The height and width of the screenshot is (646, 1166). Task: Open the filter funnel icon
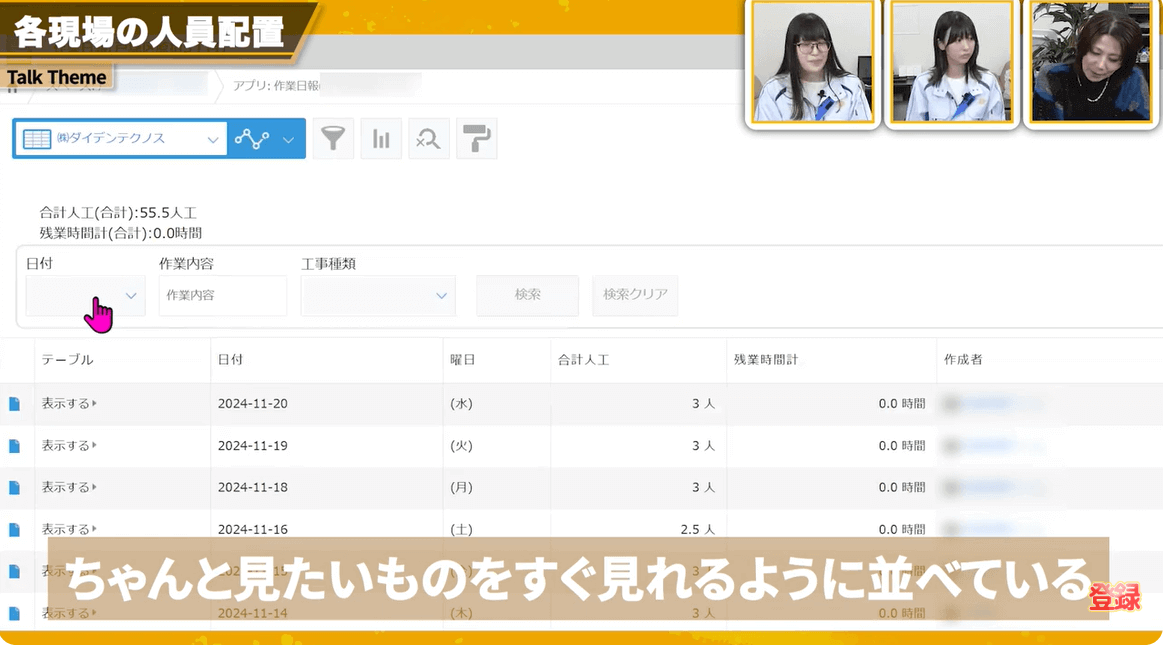333,139
